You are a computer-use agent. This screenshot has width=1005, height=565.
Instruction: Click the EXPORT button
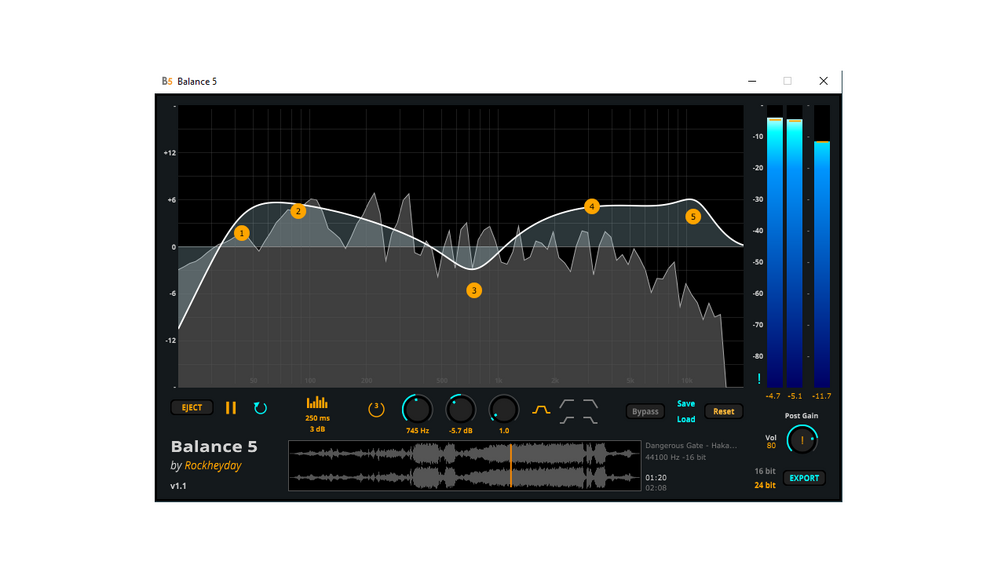(x=804, y=478)
